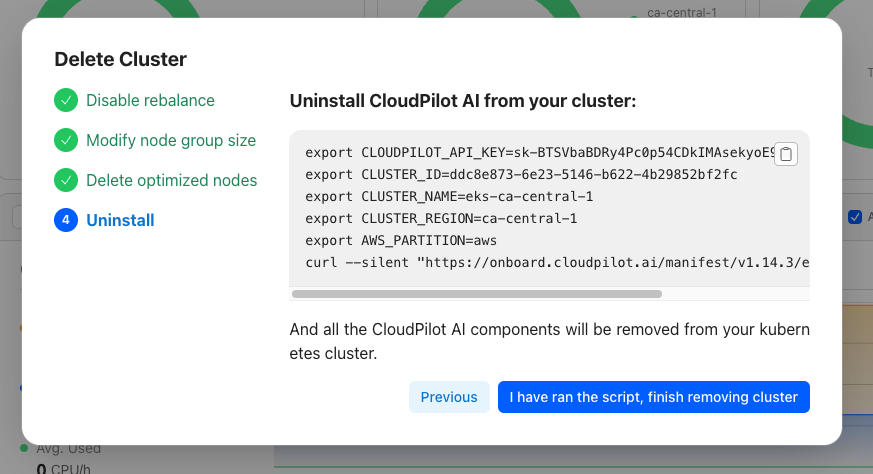The image size is (873, 474).
Task: Select the Modify node group size step
Action: [171, 140]
